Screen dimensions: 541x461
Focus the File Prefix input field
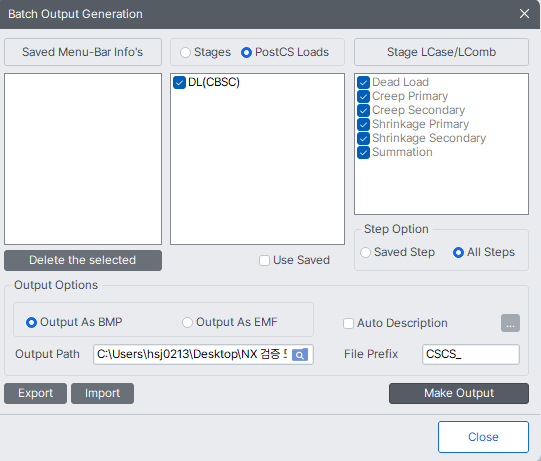coord(471,354)
